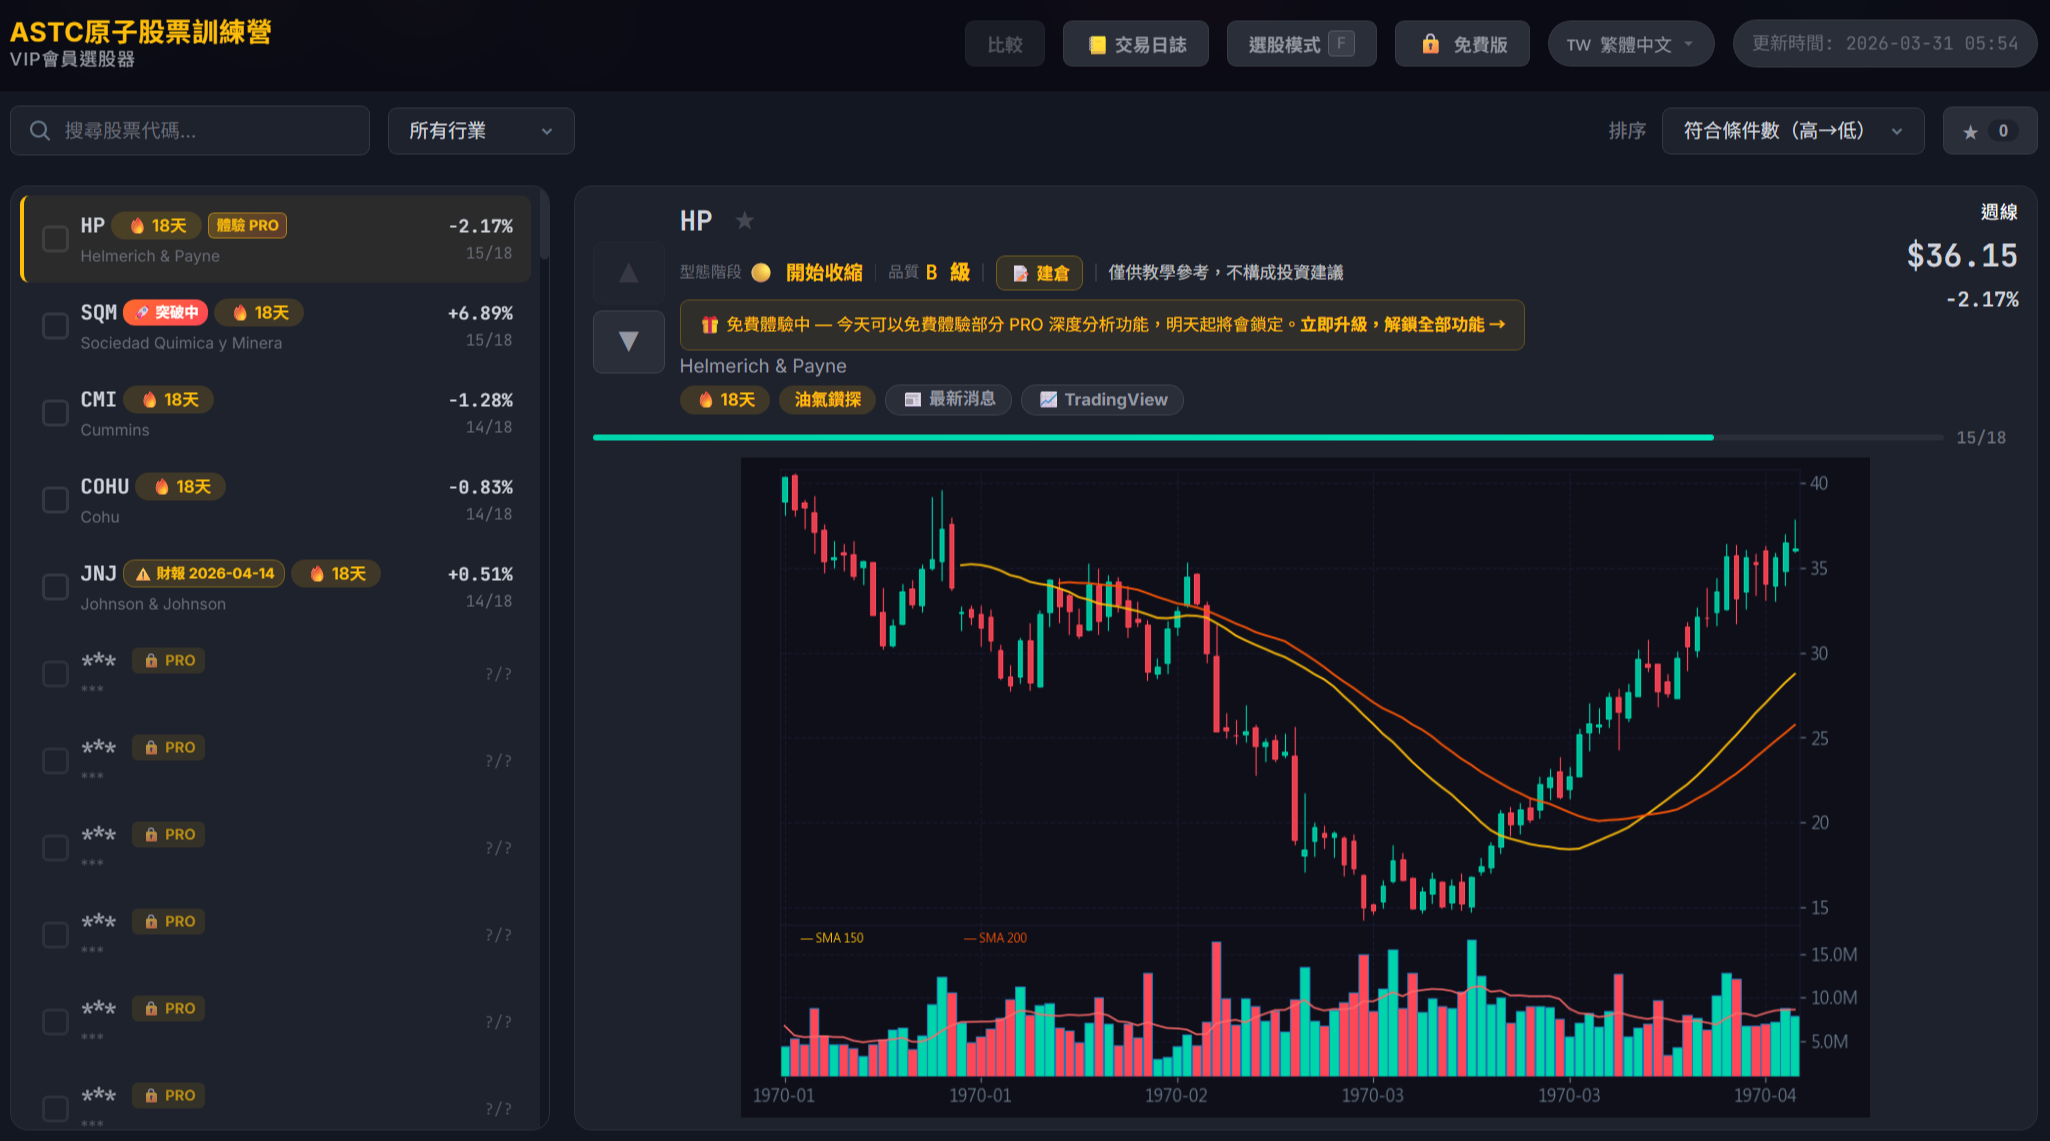The image size is (2050, 1141).
Task: Click the down arrow navigation button
Action: [628, 341]
